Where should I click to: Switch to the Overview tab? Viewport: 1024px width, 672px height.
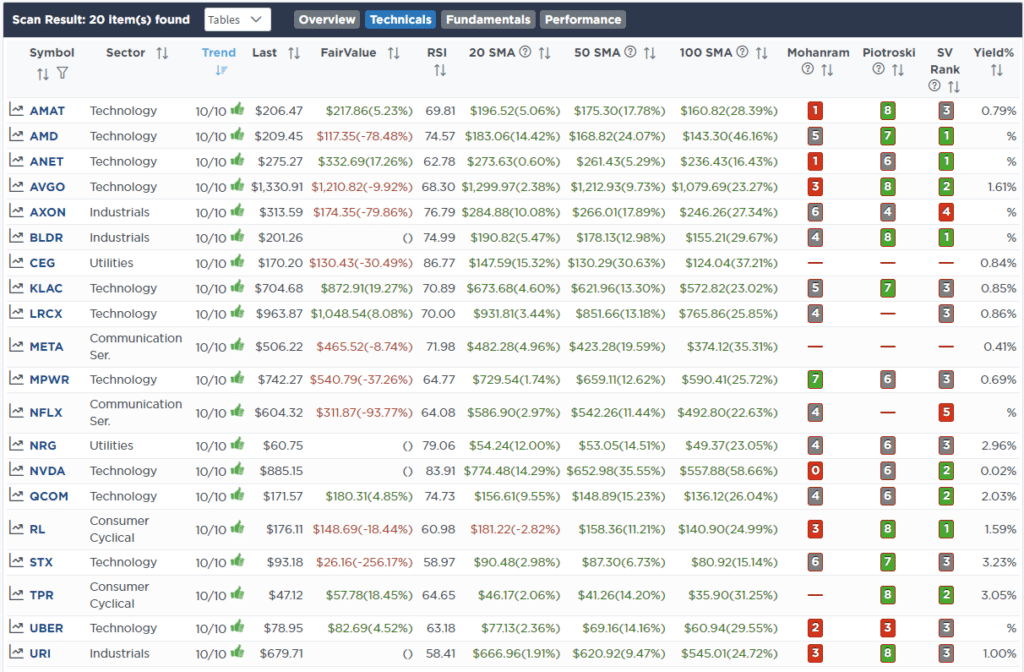pos(327,20)
